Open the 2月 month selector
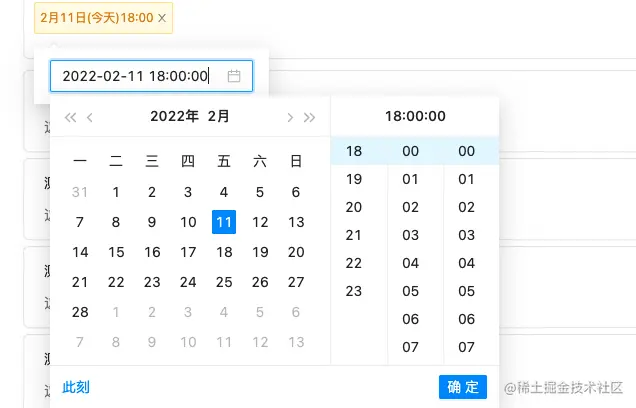The height and width of the screenshot is (408, 636). click(x=219, y=116)
